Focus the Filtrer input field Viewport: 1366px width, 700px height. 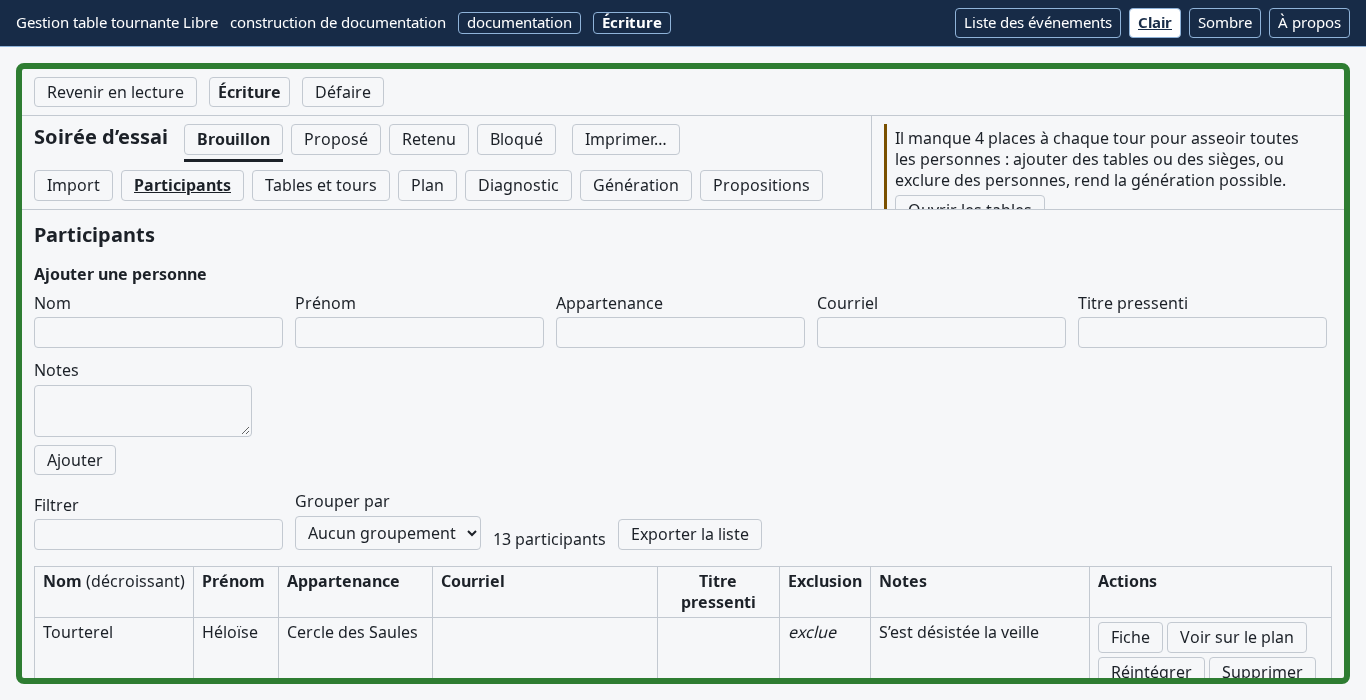tap(158, 535)
